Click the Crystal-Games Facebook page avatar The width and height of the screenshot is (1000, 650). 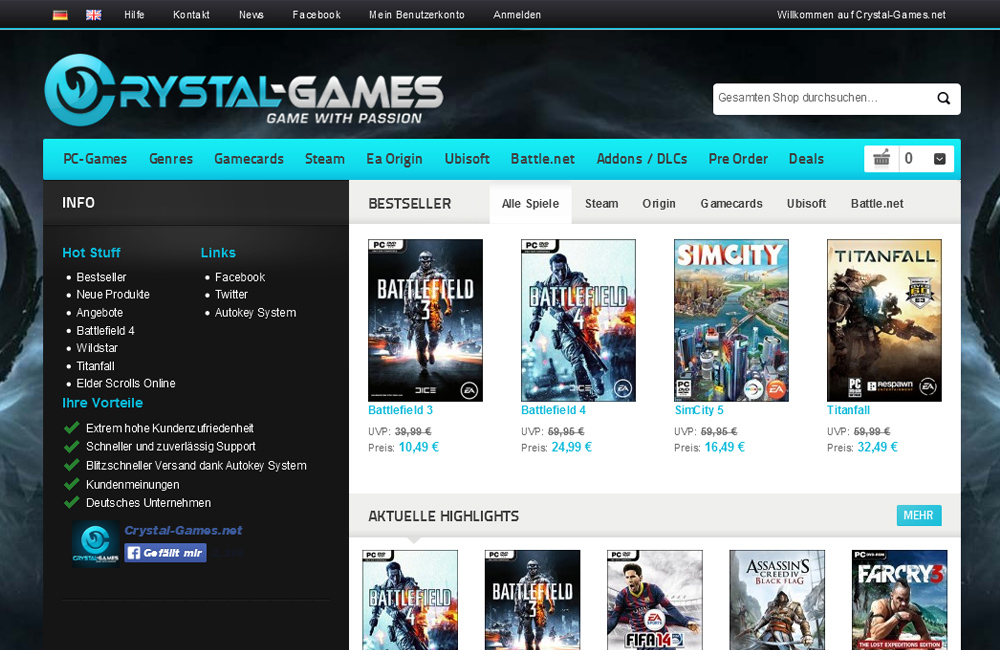(x=96, y=543)
